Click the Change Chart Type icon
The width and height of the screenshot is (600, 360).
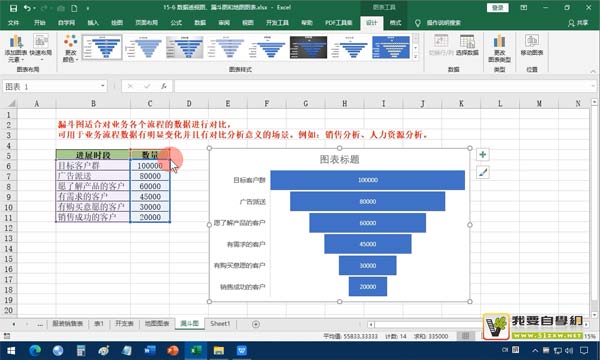(x=499, y=49)
